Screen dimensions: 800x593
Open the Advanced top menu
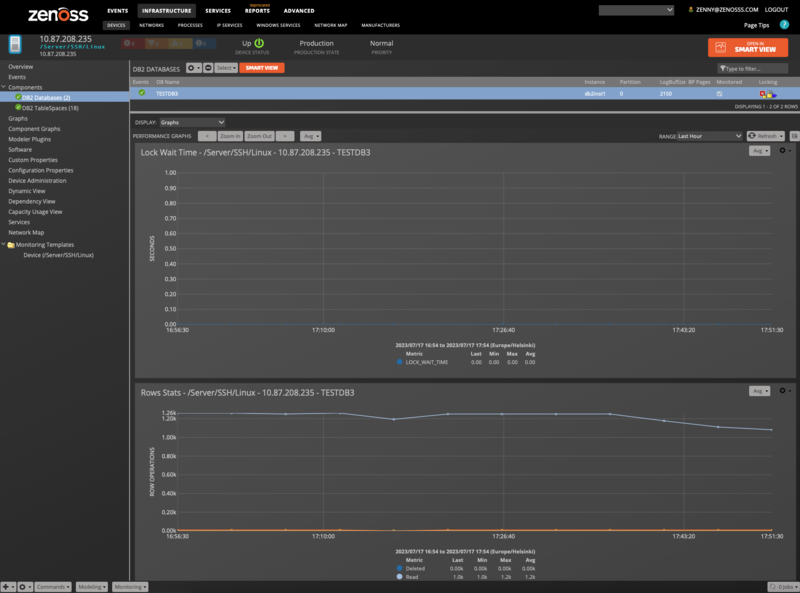299,11
